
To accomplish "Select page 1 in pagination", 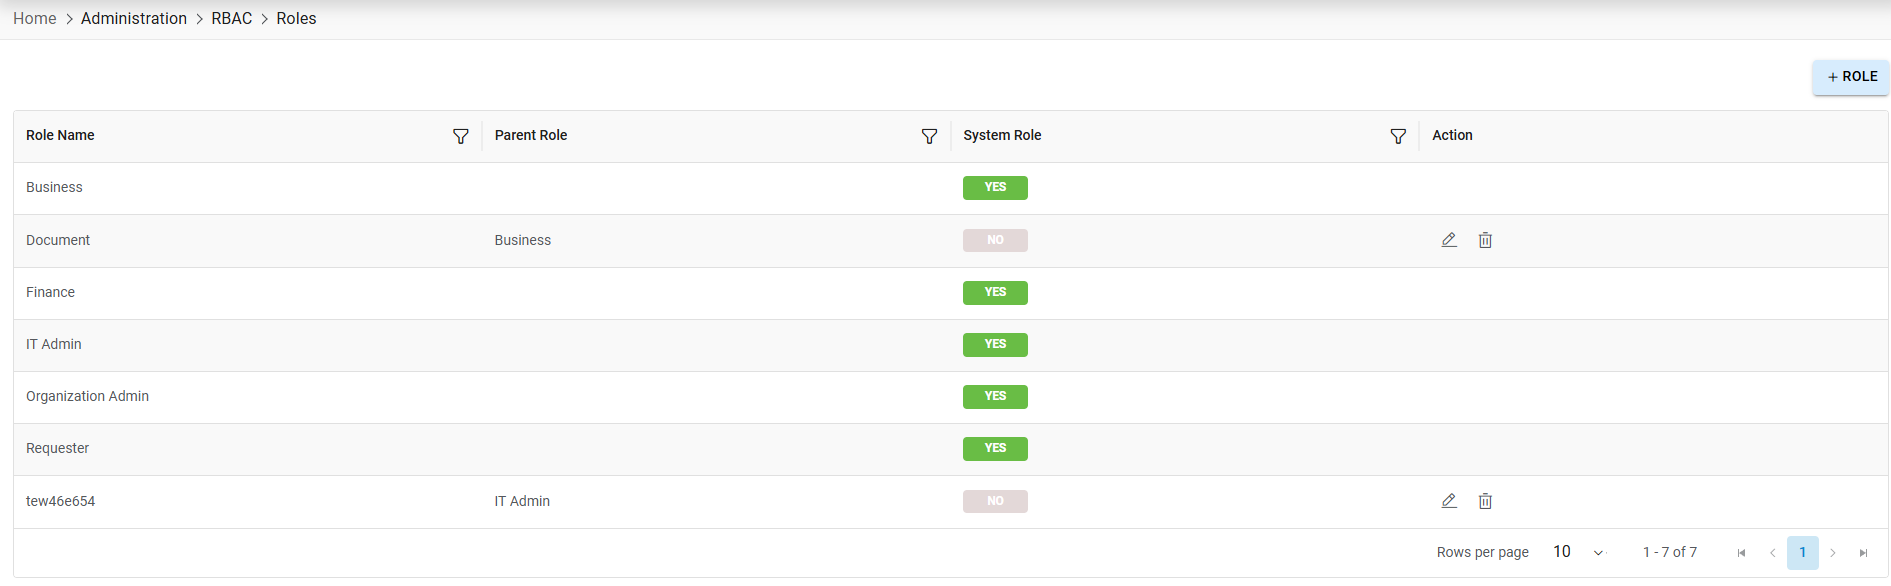I will click(1802, 553).
